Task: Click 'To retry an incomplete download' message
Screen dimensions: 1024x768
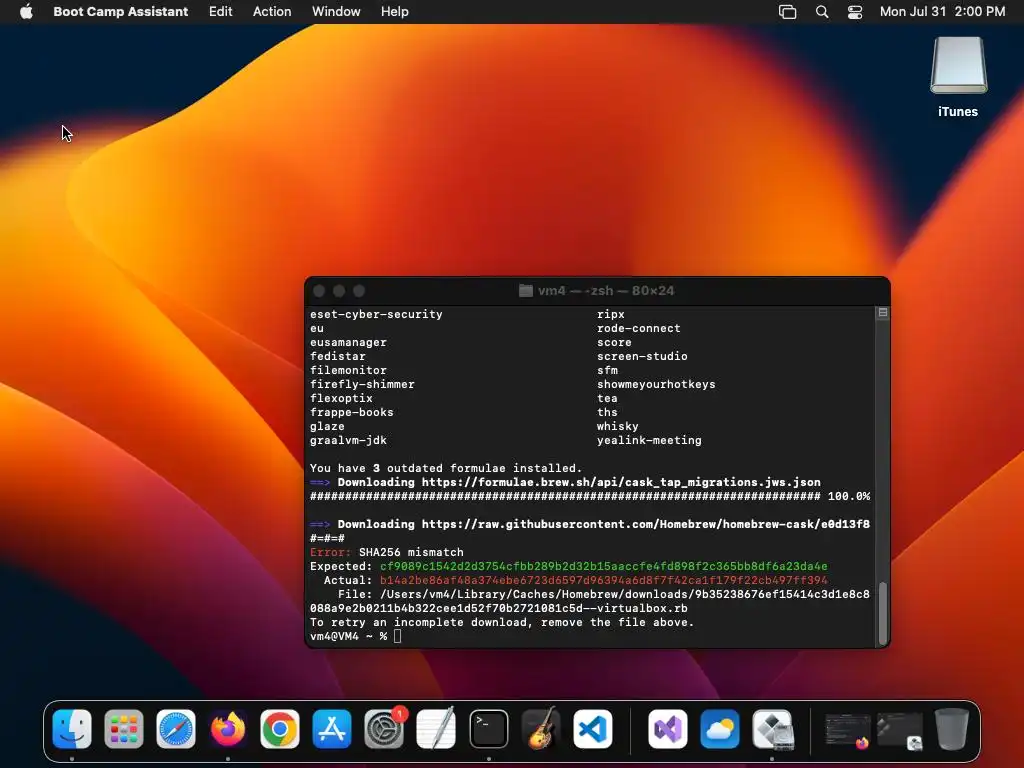Action: coord(502,622)
